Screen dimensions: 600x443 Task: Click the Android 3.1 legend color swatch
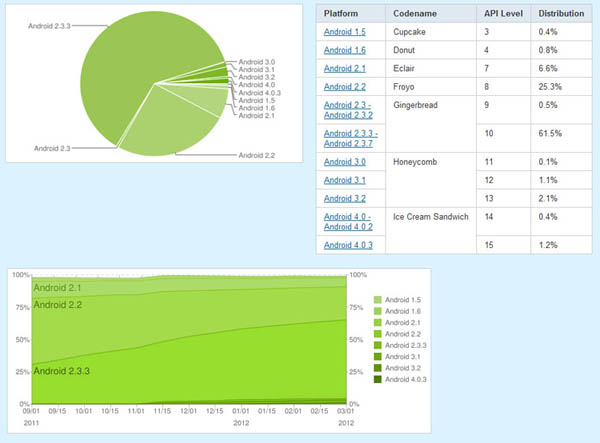pyautogui.click(x=376, y=357)
